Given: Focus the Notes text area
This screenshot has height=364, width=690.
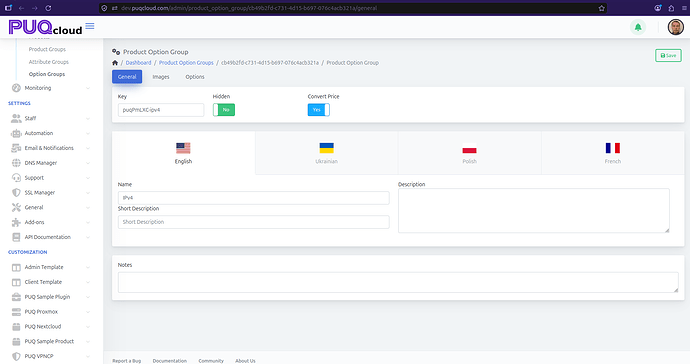Looking at the screenshot, I should [398, 283].
